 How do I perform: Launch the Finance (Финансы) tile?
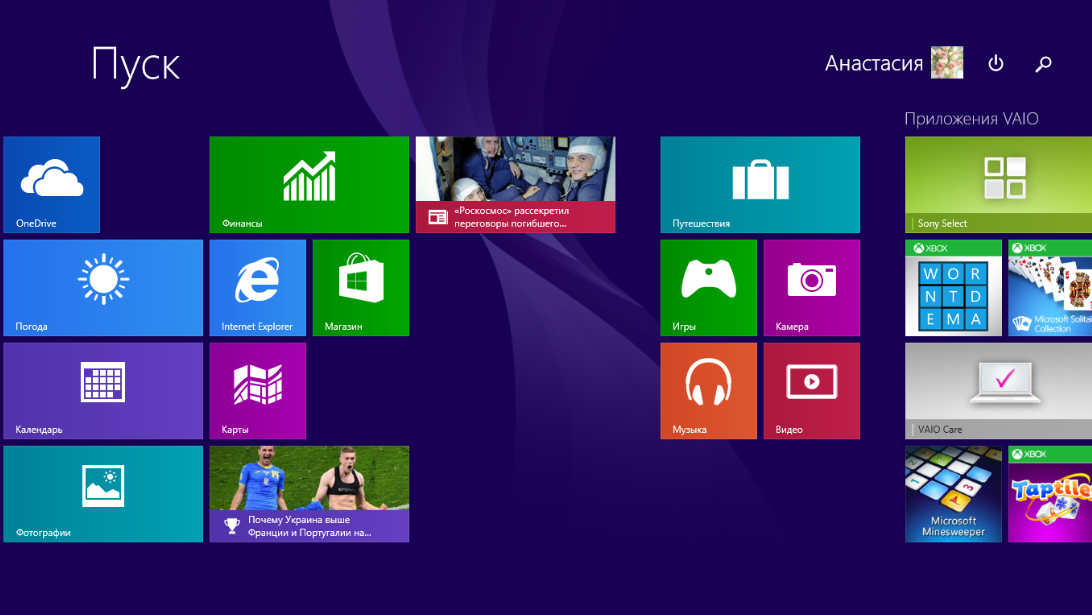coord(309,184)
